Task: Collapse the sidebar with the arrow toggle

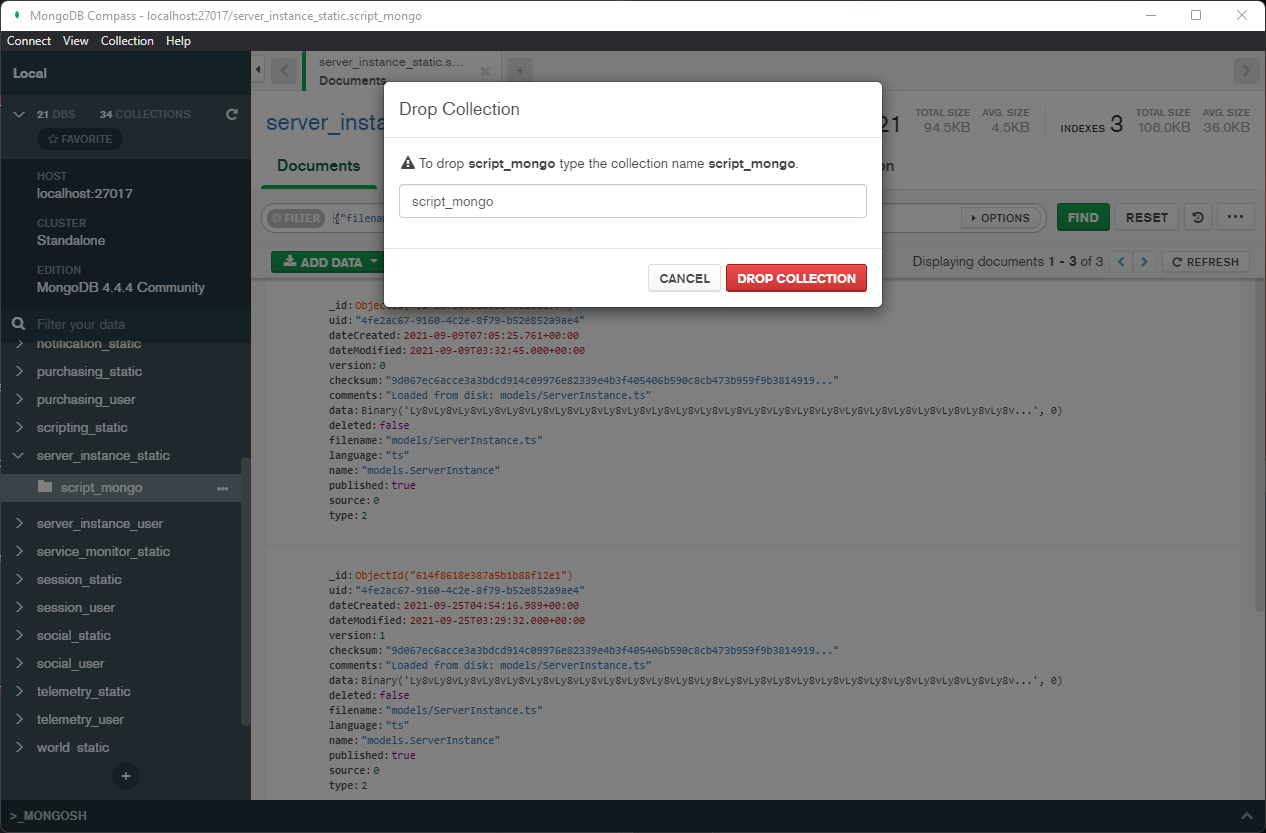Action: click(x=258, y=70)
